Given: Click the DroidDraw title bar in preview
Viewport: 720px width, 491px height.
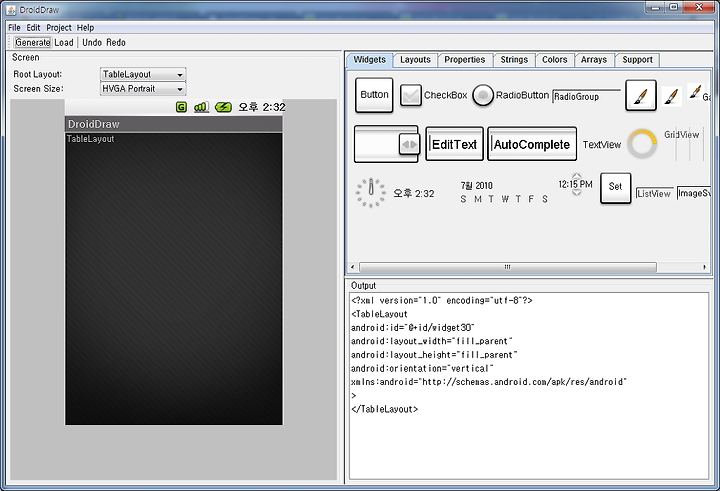Looking at the screenshot, I should [x=174, y=124].
